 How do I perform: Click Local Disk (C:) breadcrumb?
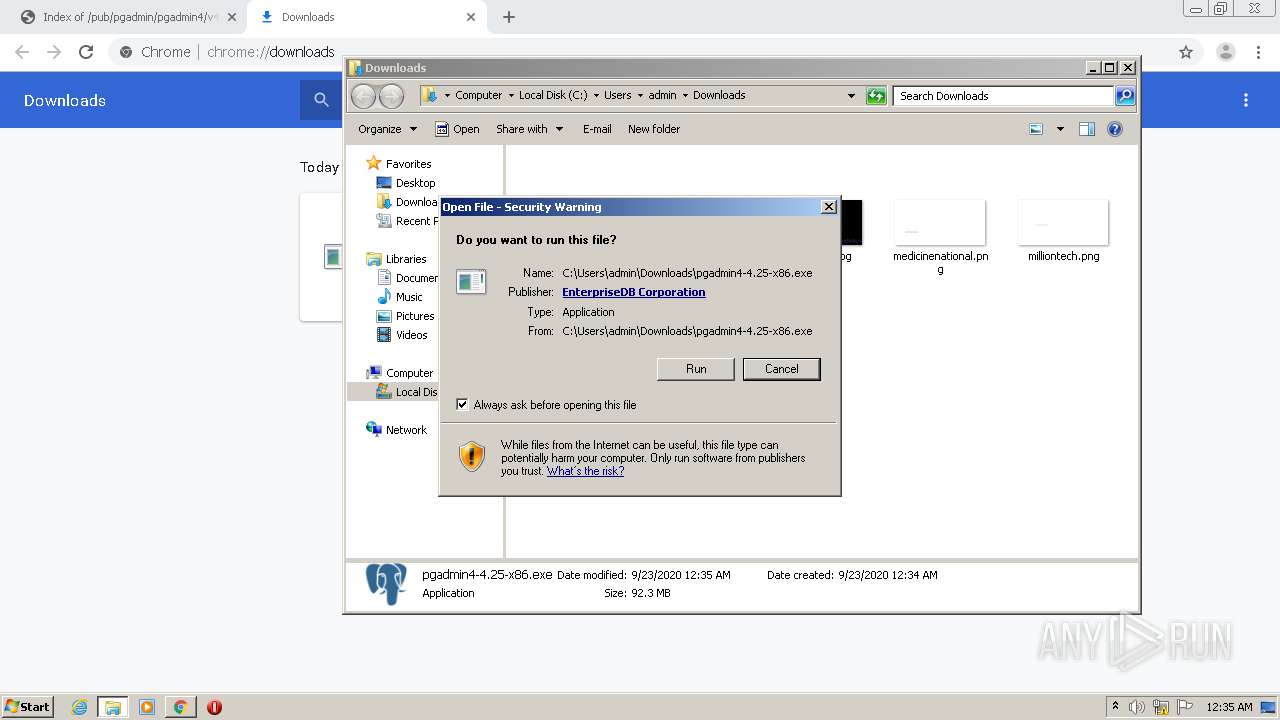553,96
